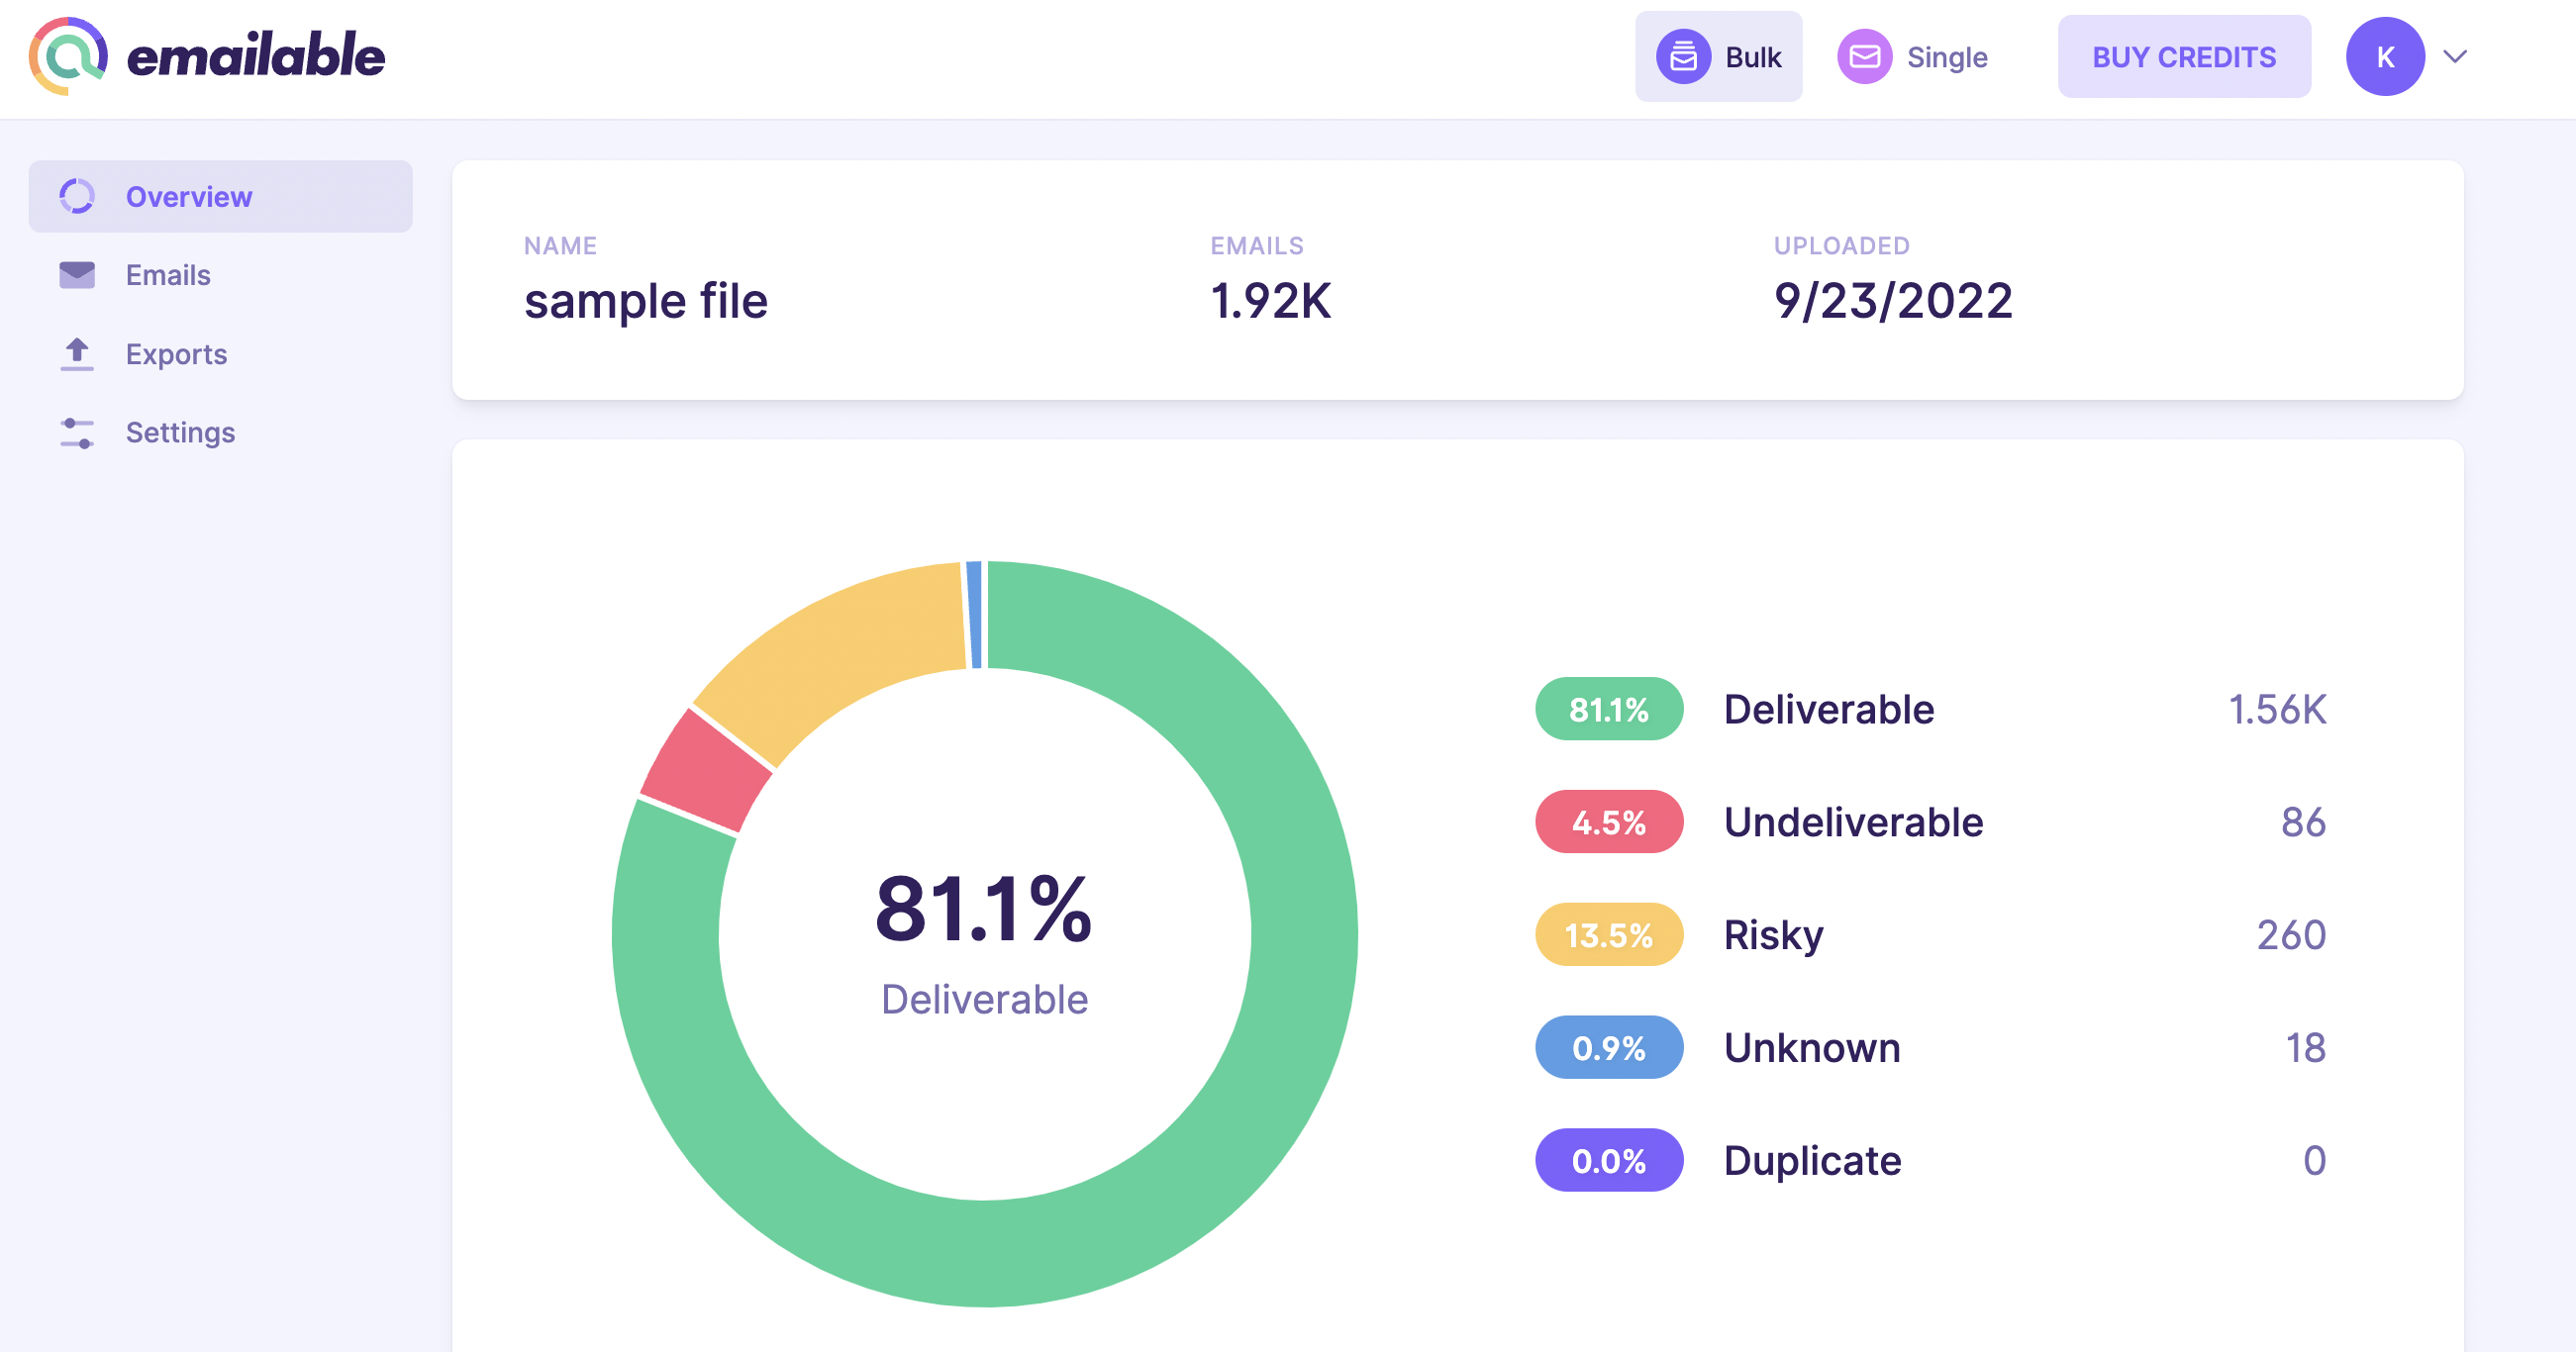The image size is (2576, 1352).
Task: Click the red 4.5% badge
Action: coord(1609,822)
